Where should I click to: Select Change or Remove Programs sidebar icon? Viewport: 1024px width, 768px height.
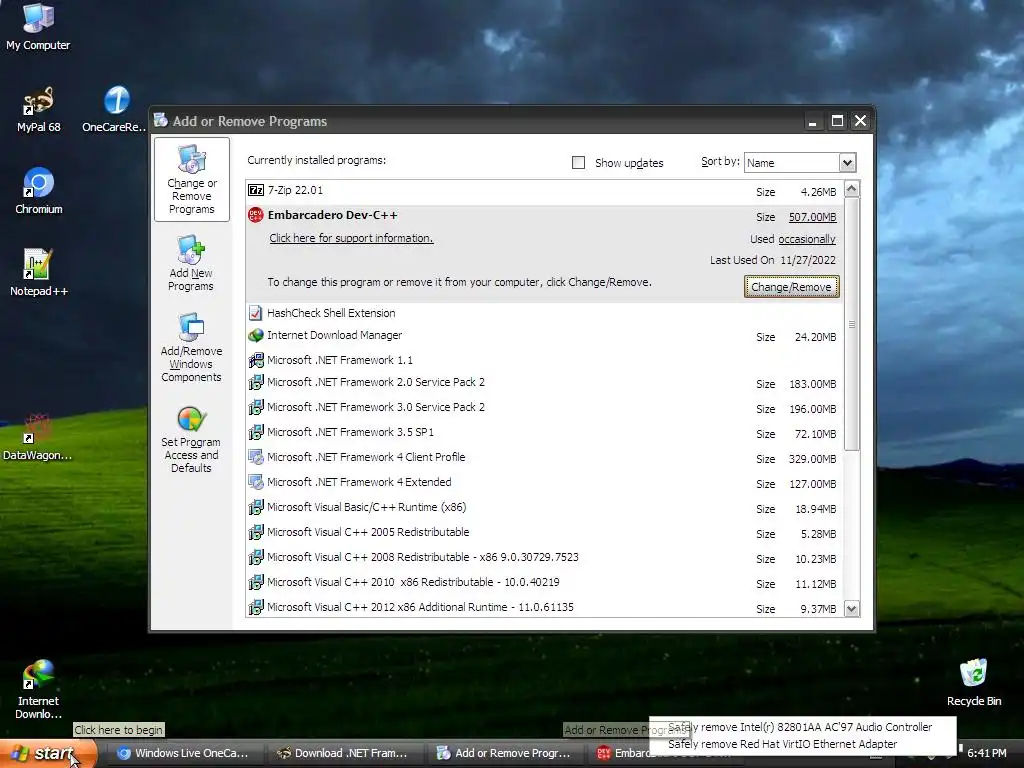coord(191,180)
